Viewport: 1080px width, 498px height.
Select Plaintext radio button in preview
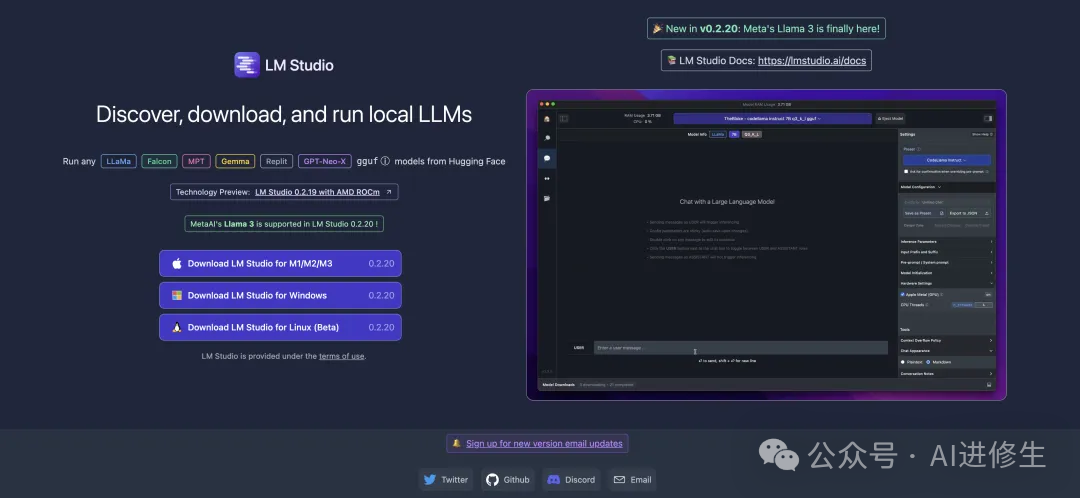[x=903, y=362]
